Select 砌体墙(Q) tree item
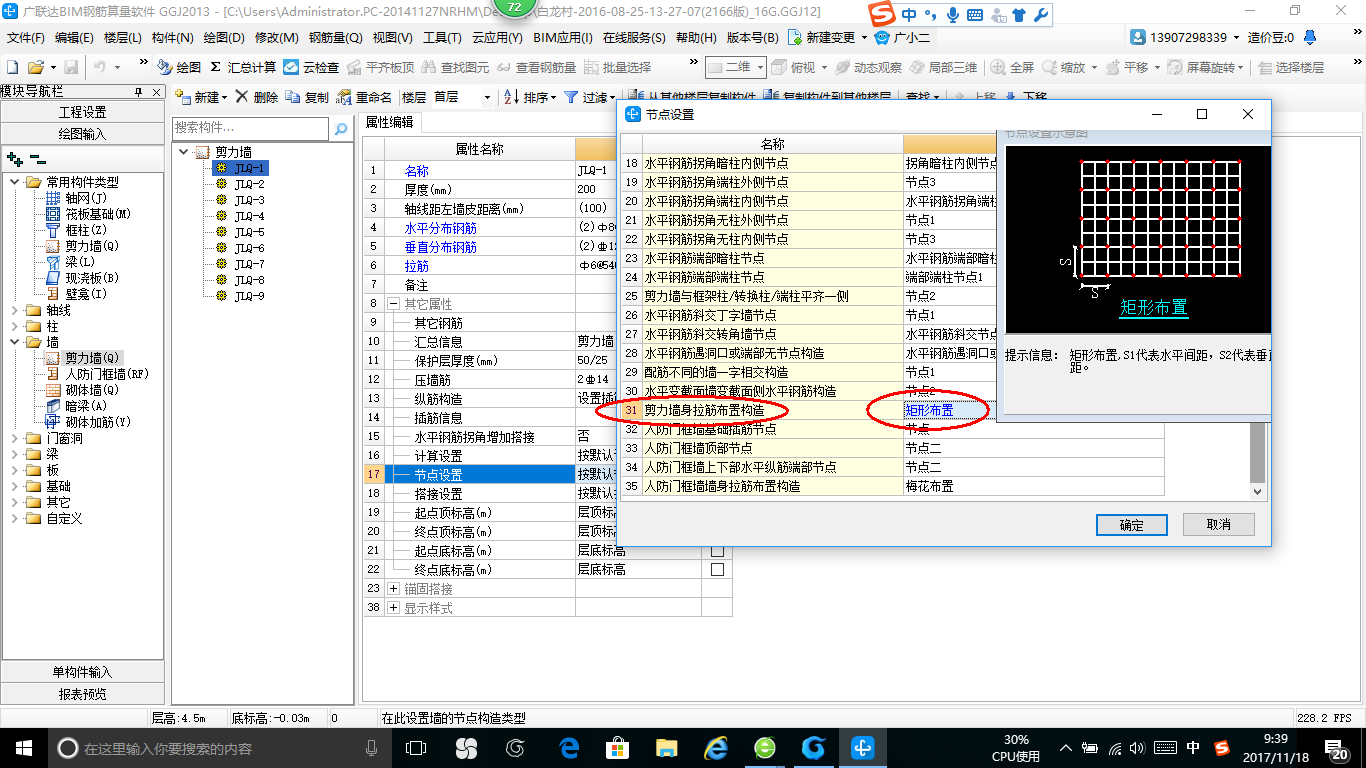Viewport: 1366px width, 768px height. tap(82, 390)
